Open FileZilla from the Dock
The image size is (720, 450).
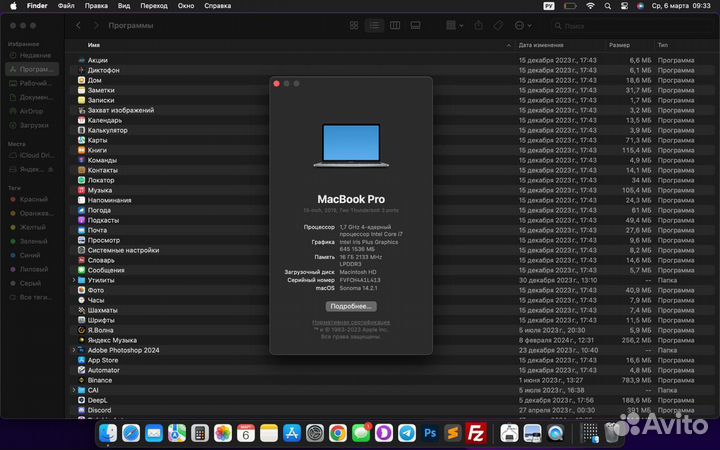(476, 433)
